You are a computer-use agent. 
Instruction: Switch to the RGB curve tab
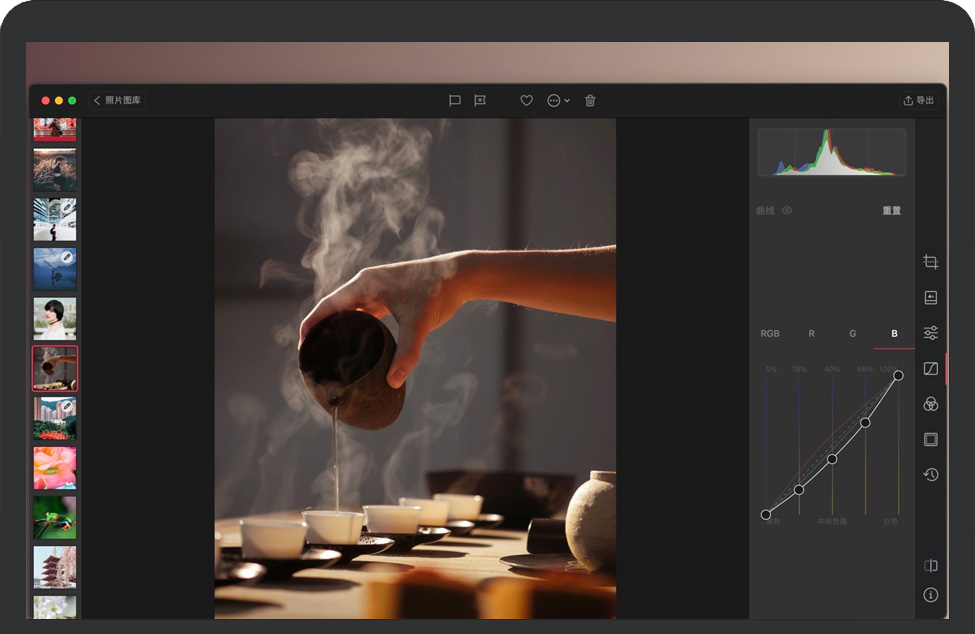point(769,334)
